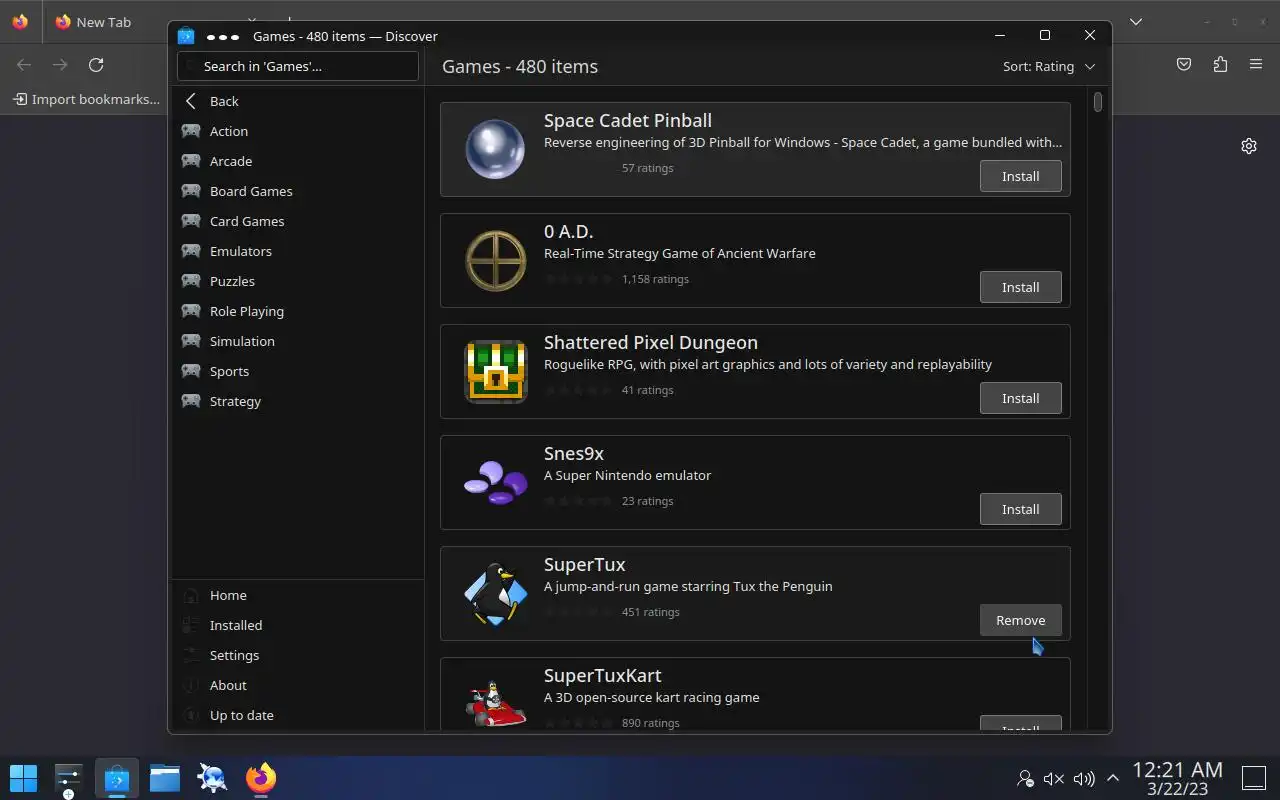Select Role Playing category

coord(298,311)
